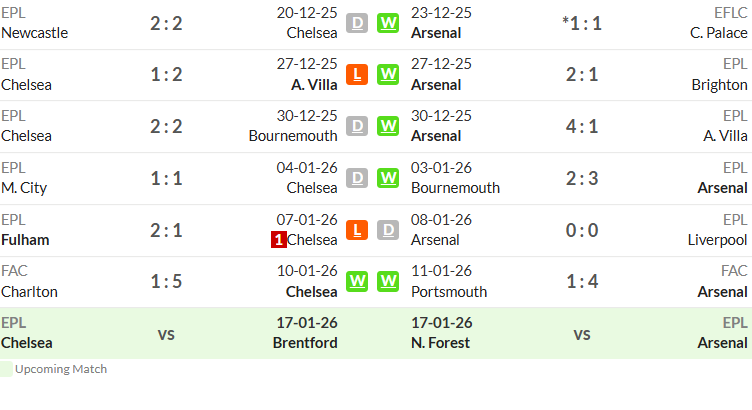Screen dimensions: 752x410
Task: Click the orange L badge for Fulham vs Chelsea
Action: 357,230
